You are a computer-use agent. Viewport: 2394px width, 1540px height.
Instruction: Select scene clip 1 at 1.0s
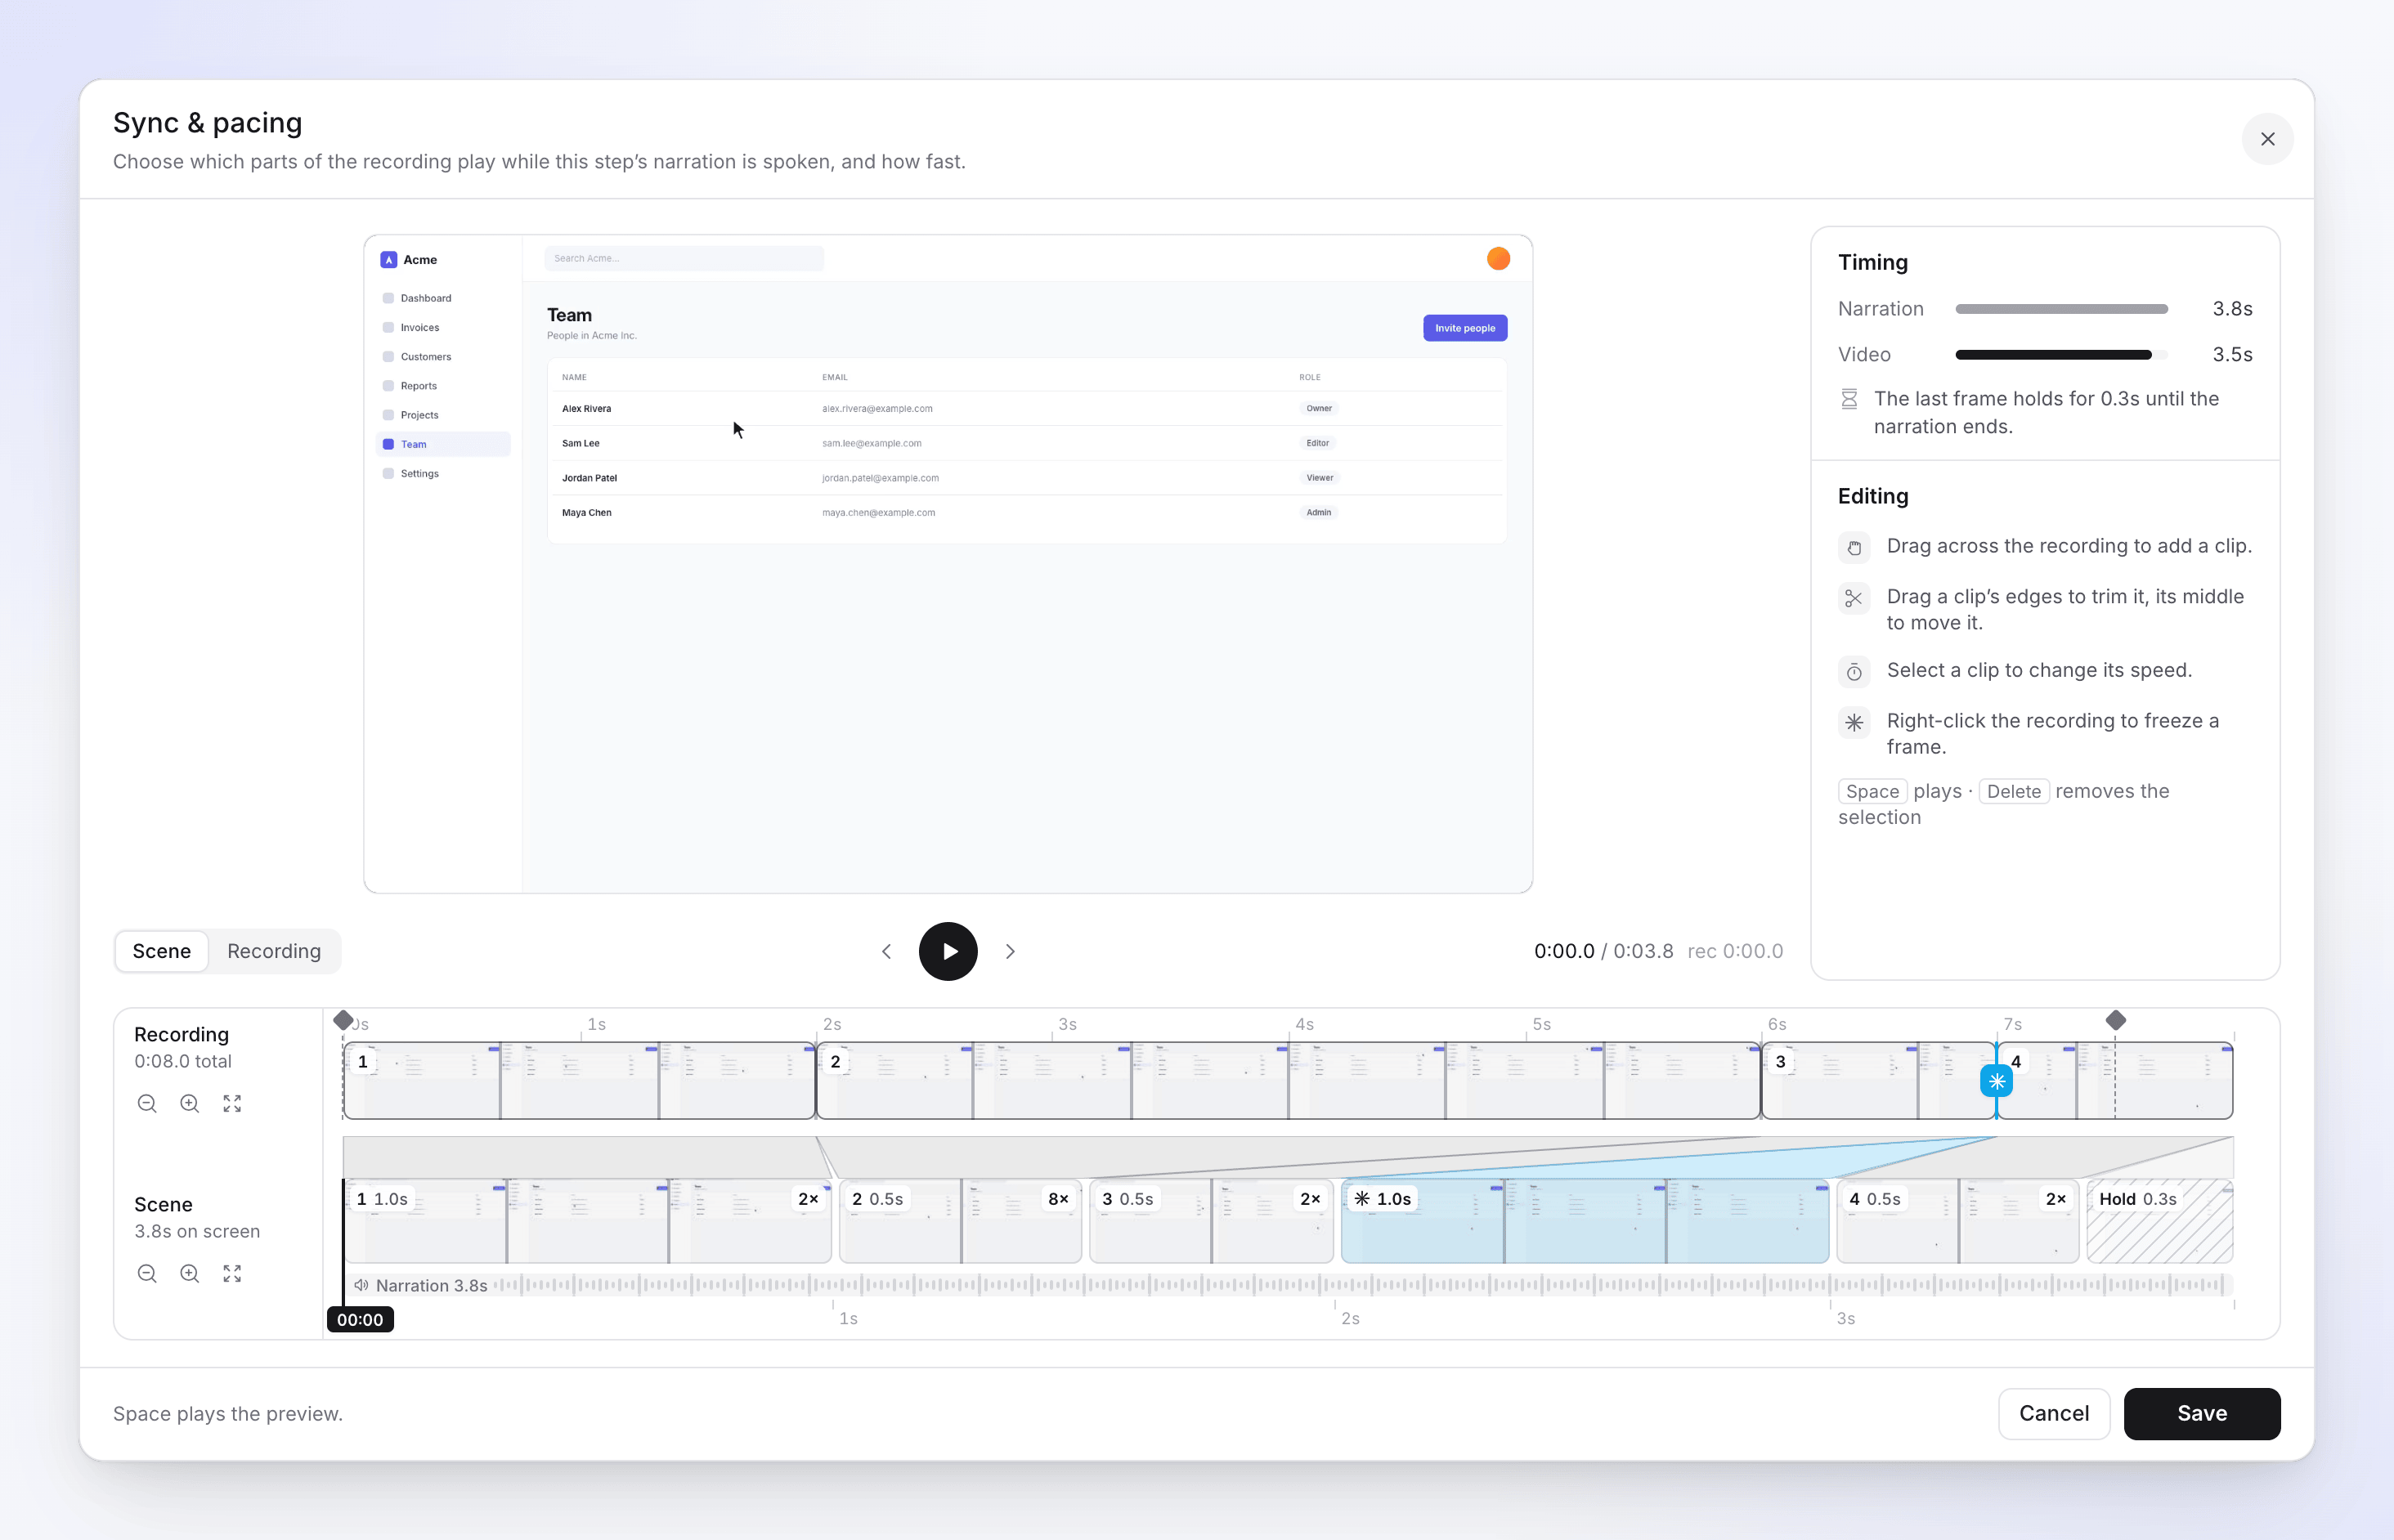tap(588, 1221)
